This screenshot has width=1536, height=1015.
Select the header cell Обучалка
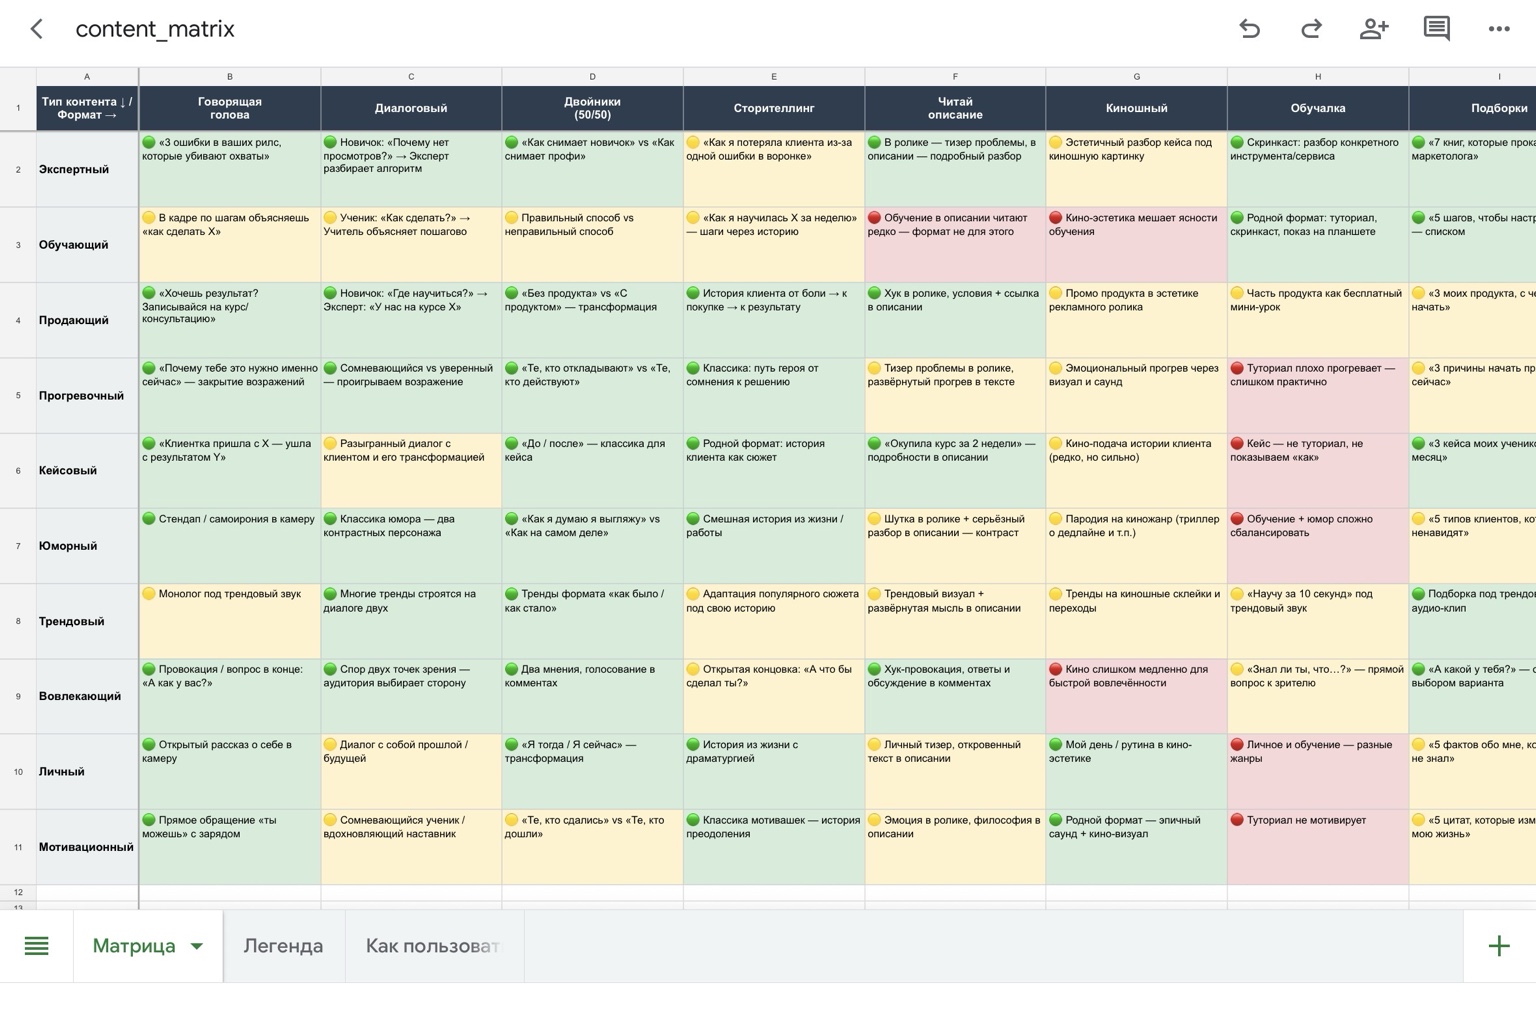pos(1318,108)
